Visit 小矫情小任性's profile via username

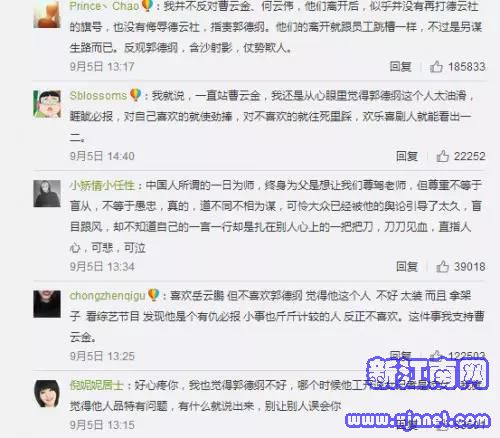tap(102, 185)
